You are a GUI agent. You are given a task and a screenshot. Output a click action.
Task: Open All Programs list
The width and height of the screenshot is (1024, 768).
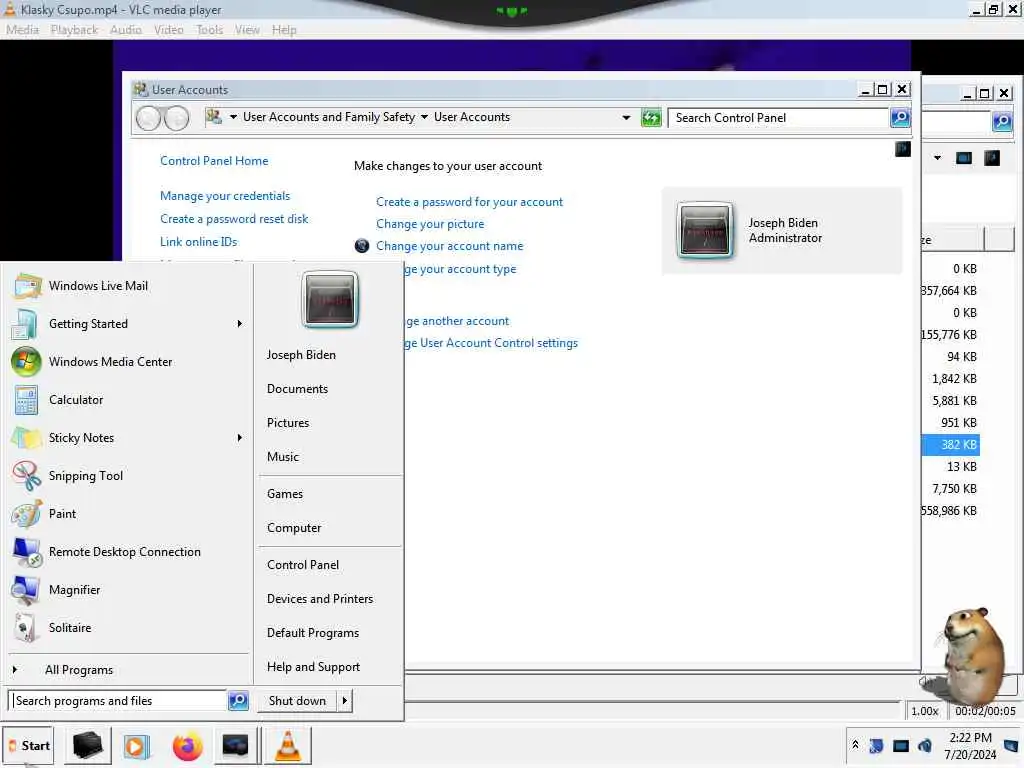(78, 670)
